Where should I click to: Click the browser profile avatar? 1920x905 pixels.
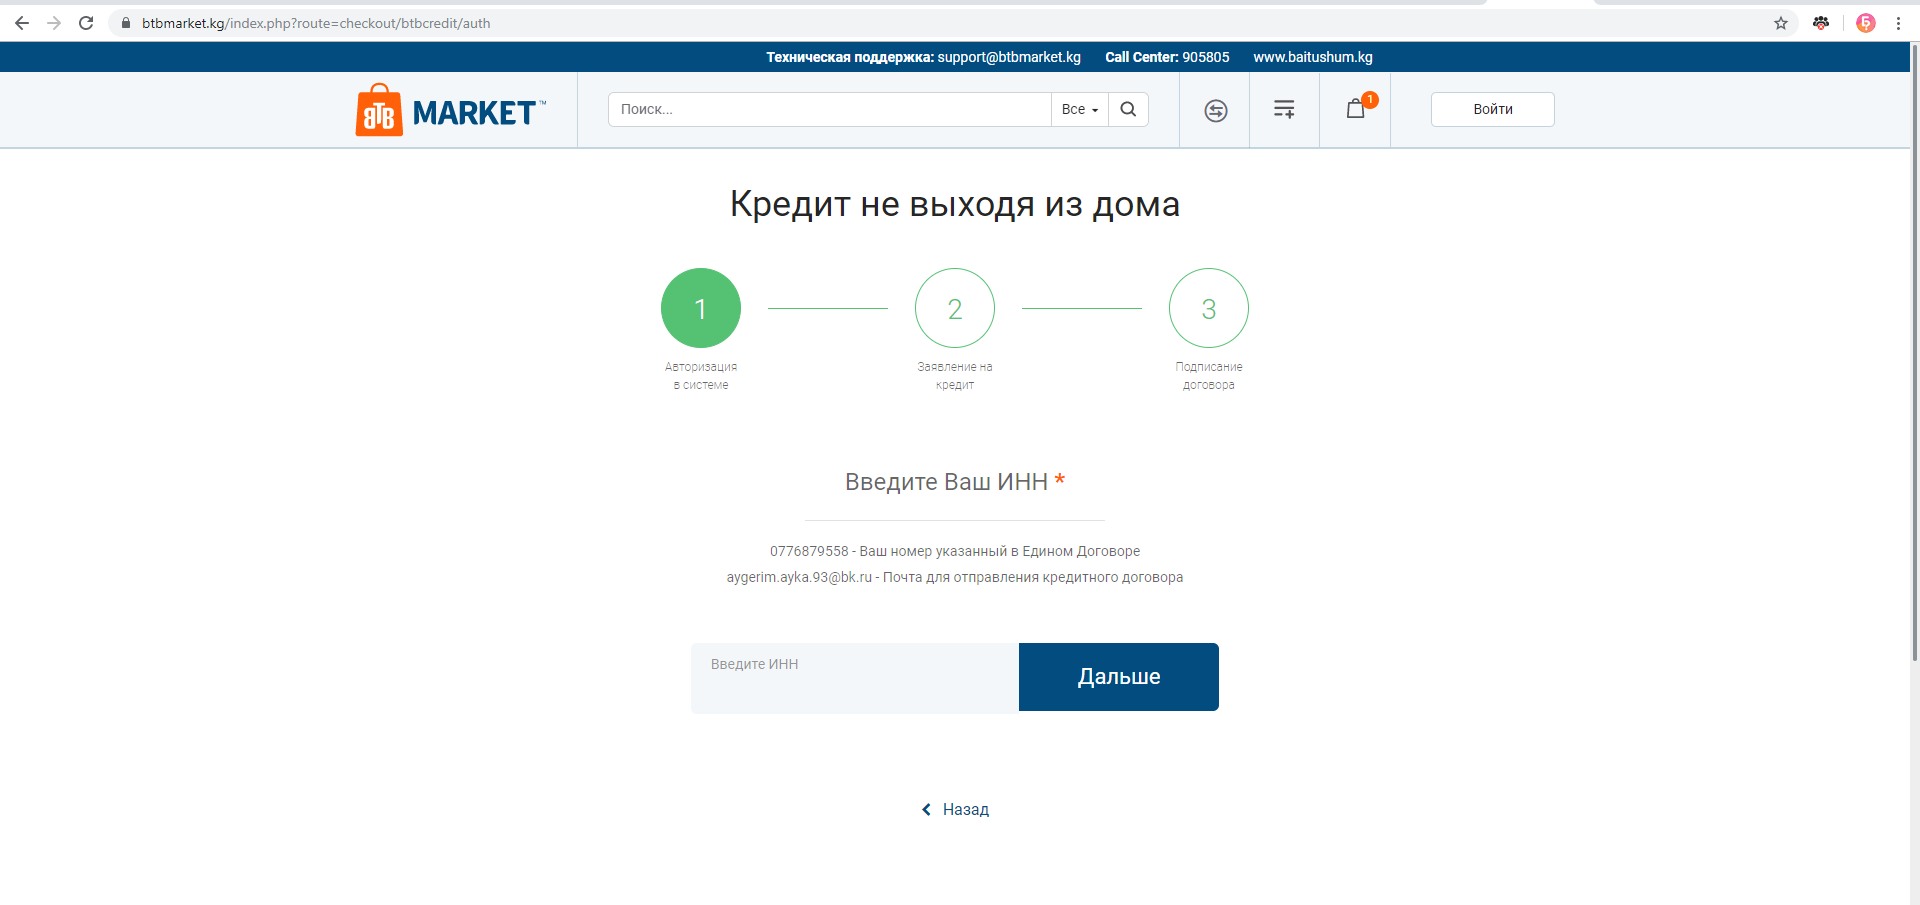coord(1865,23)
